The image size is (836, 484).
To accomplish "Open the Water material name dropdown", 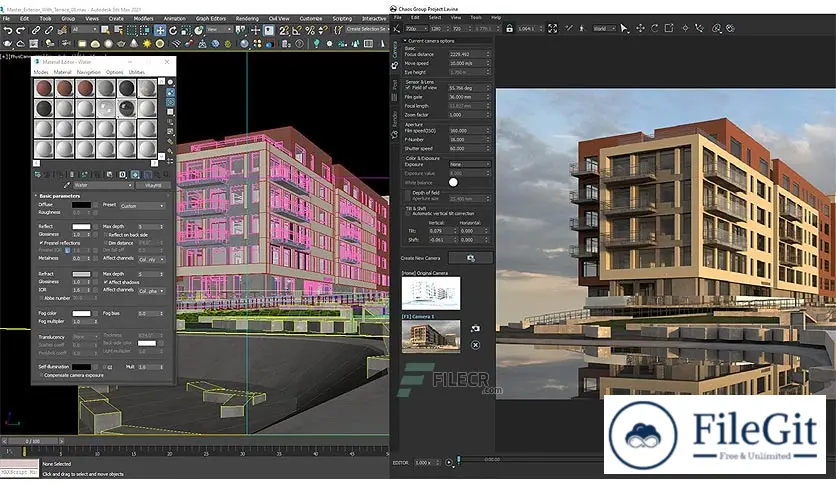I will coord(103,185).
